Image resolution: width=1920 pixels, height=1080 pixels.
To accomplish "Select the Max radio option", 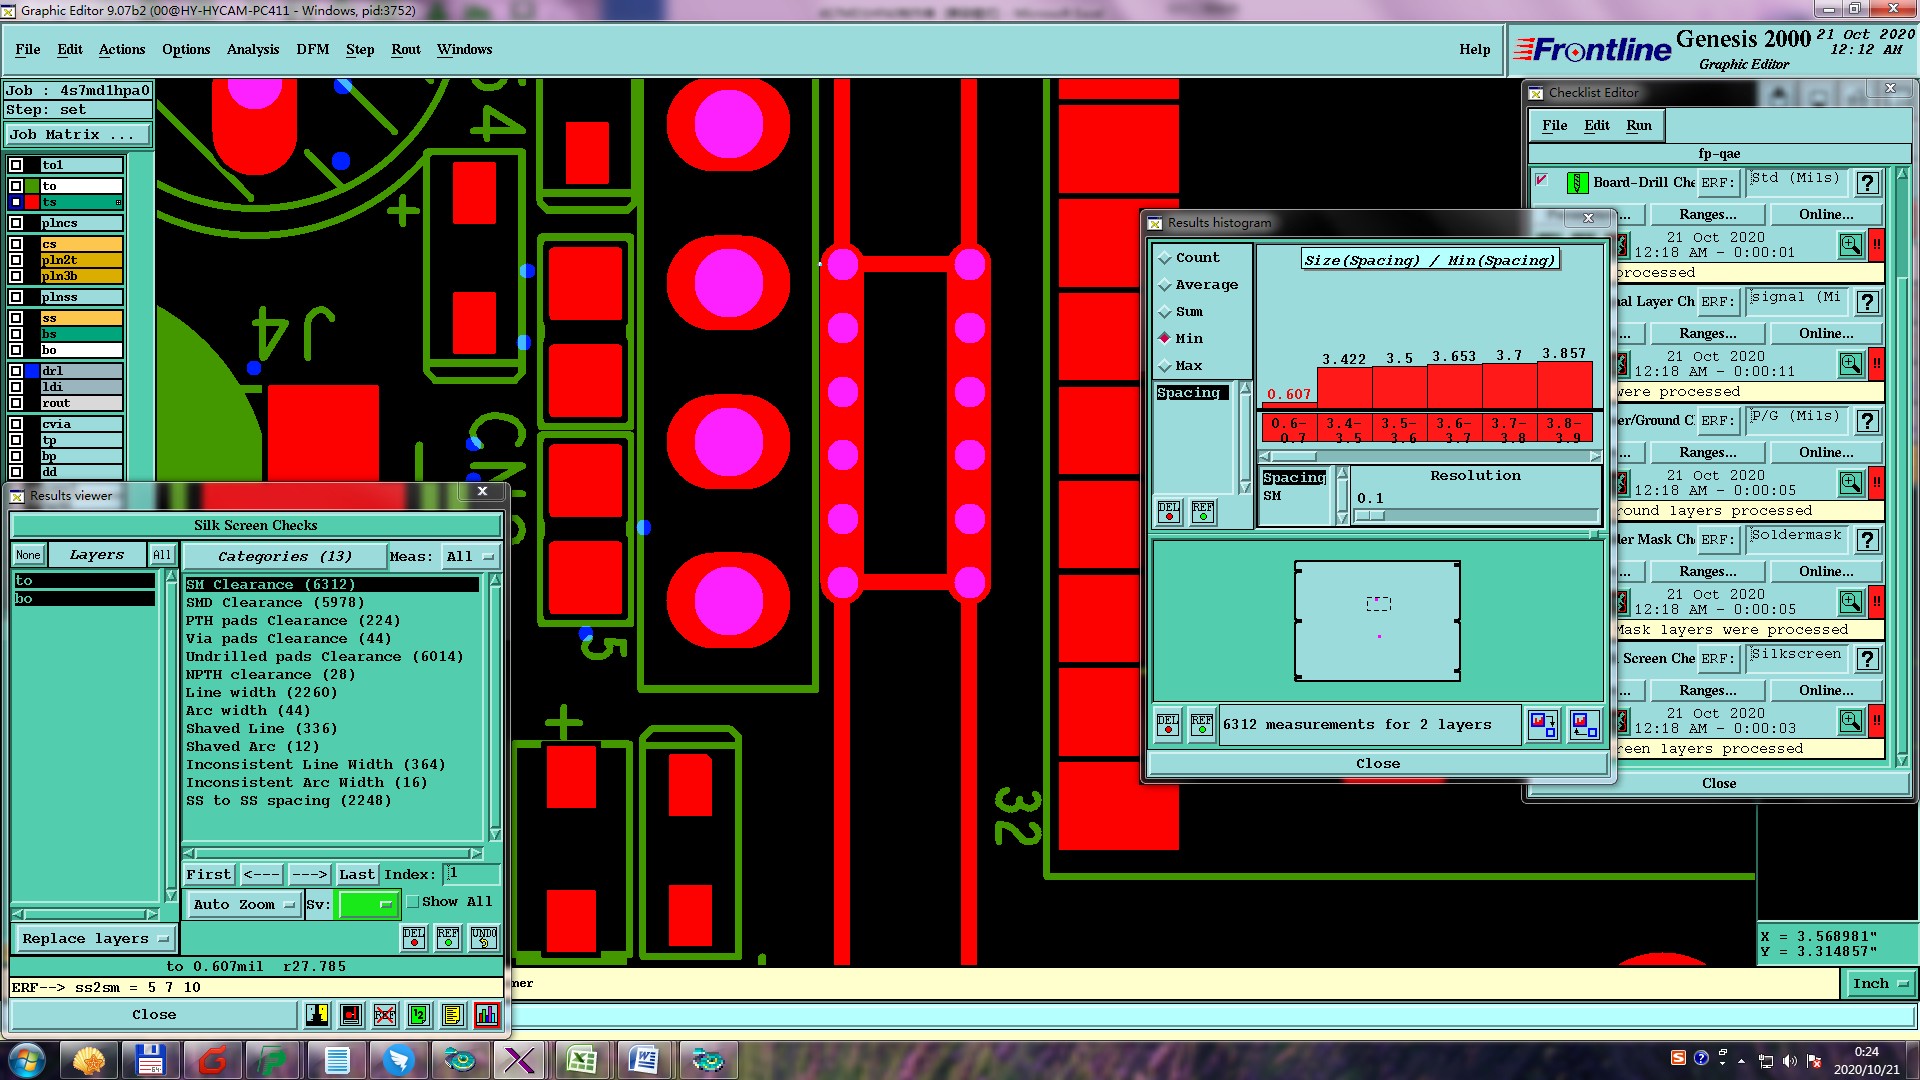I will pos(1165,366).
